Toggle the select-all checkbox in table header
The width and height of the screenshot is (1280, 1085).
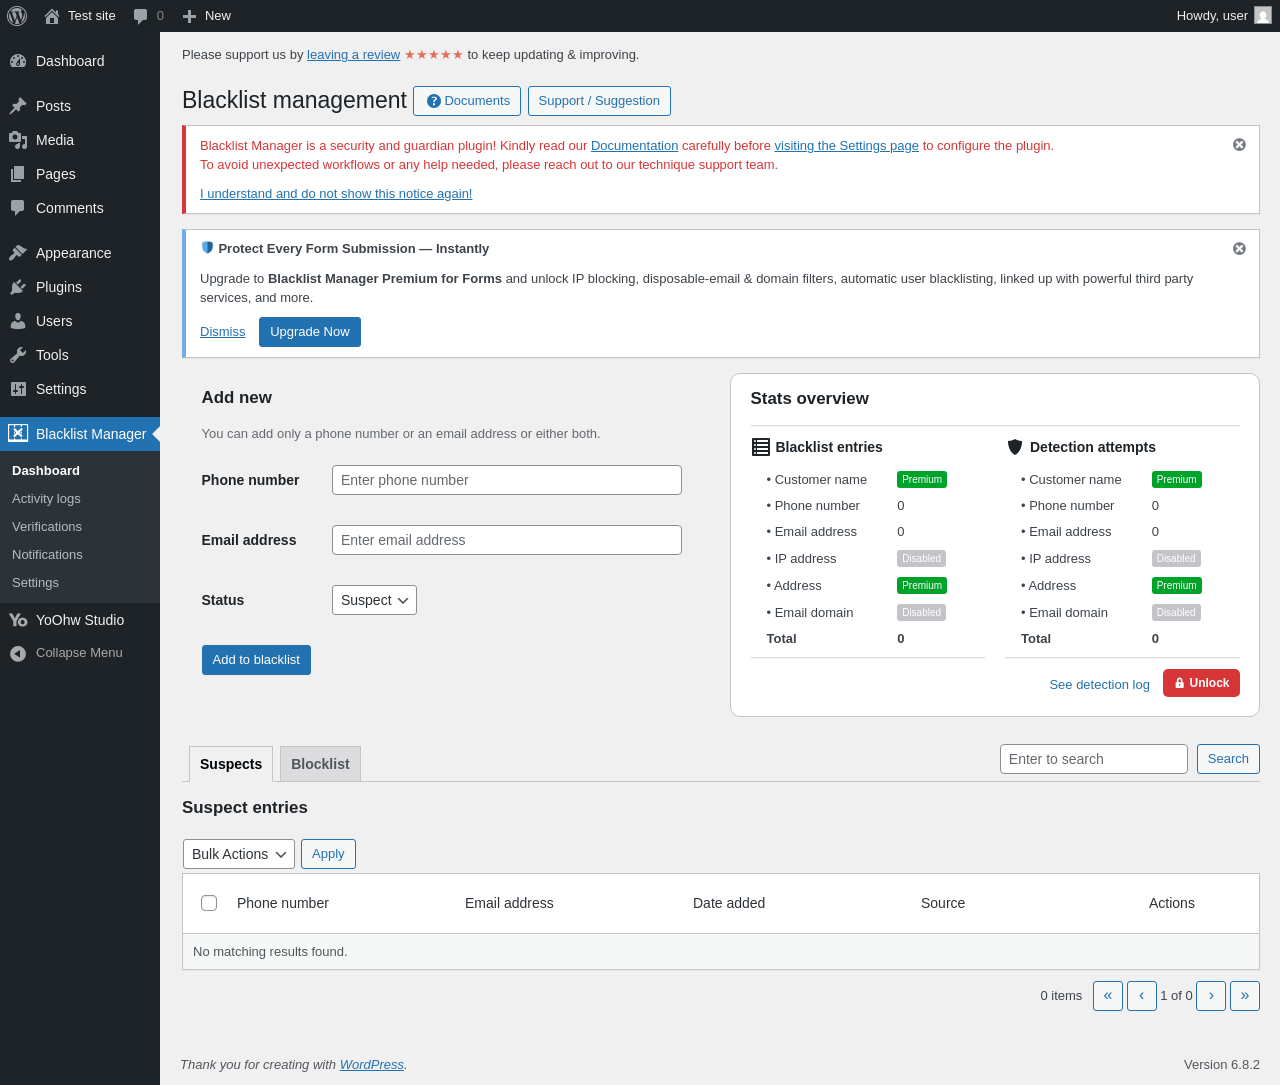(209, 903)
